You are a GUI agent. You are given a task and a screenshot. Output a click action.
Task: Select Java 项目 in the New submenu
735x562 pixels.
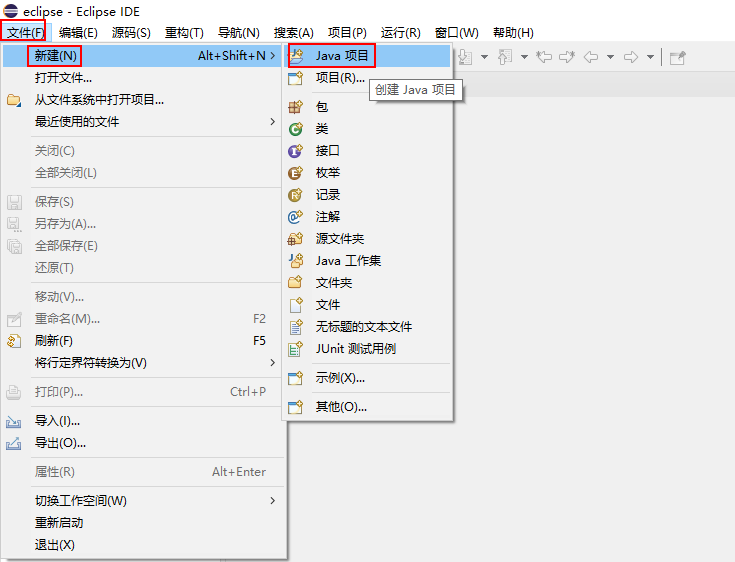coord(342,56)
